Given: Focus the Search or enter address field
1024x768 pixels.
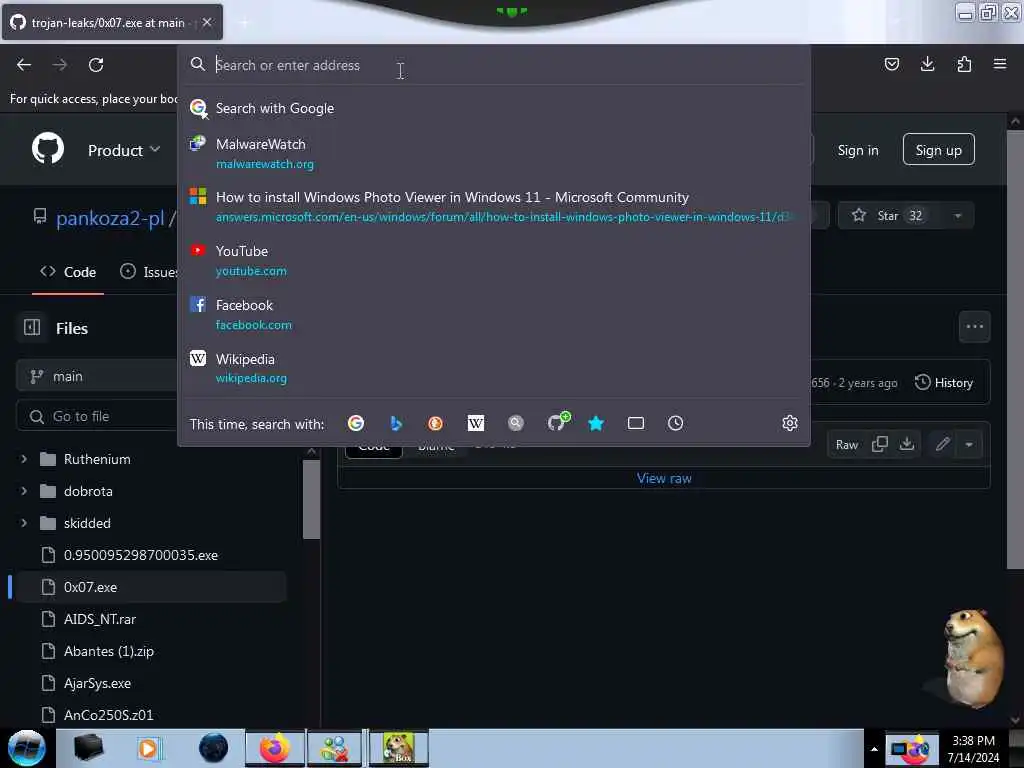Looking at the screenshot, I should click(496, 65).
